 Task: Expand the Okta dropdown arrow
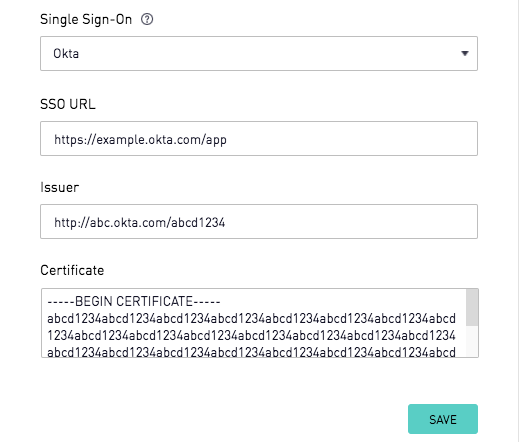[x=465, y=53]
